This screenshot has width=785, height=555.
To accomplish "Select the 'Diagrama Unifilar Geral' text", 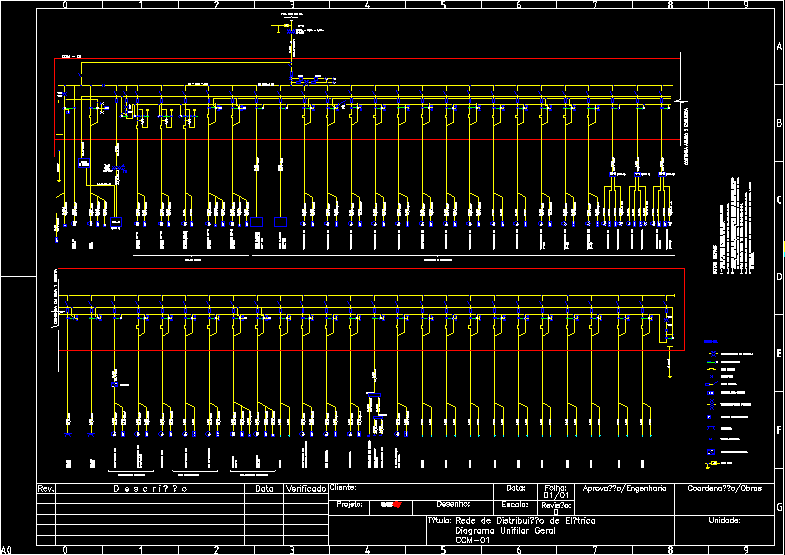I will click(505, 531).
